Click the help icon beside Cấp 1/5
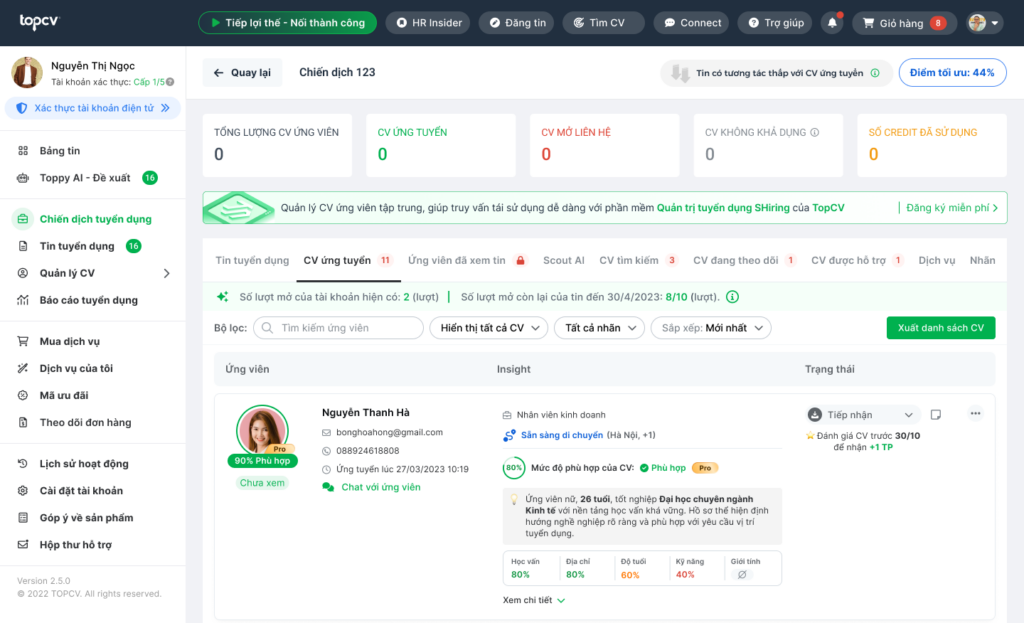This screenshot has height=623, width=1024. (x=170, y=82)
